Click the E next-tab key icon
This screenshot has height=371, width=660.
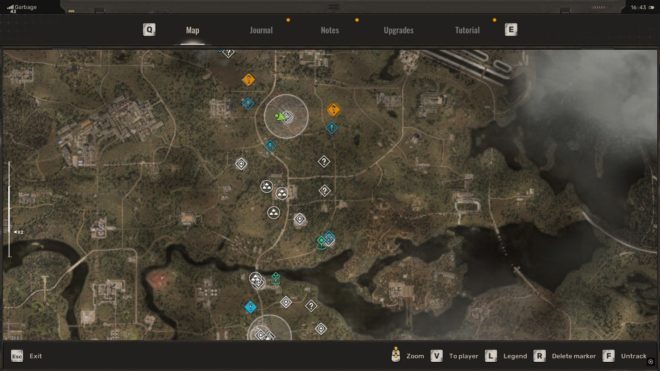(511, 29)
